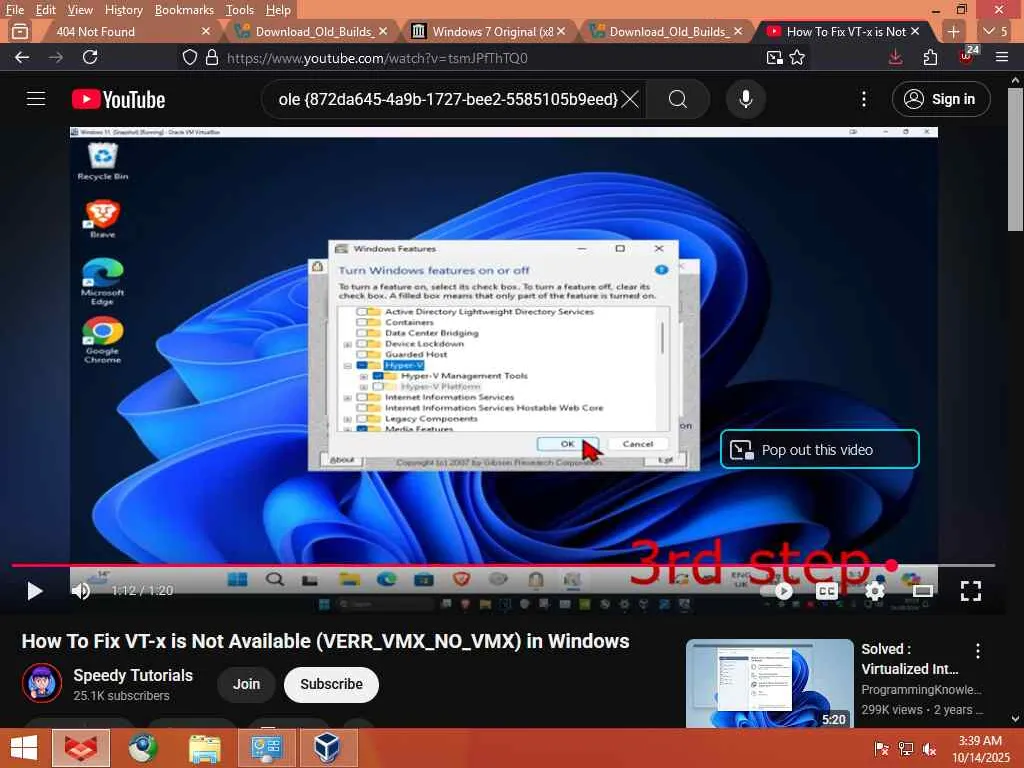Clear the YouTube search box text
The height and width of the screenshot is (768, 1024).
[630, 99]
